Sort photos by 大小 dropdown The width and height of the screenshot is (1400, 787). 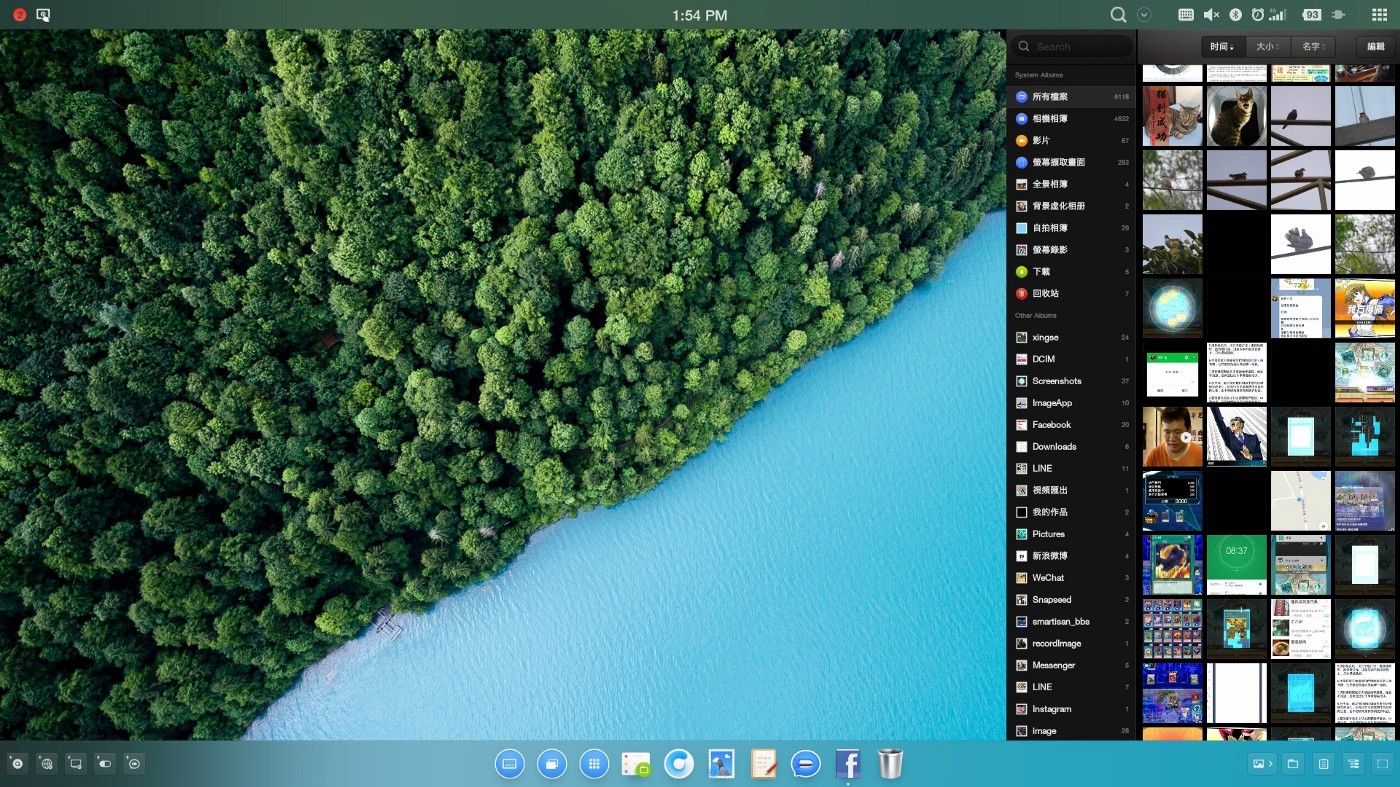tap(1267, 47)
